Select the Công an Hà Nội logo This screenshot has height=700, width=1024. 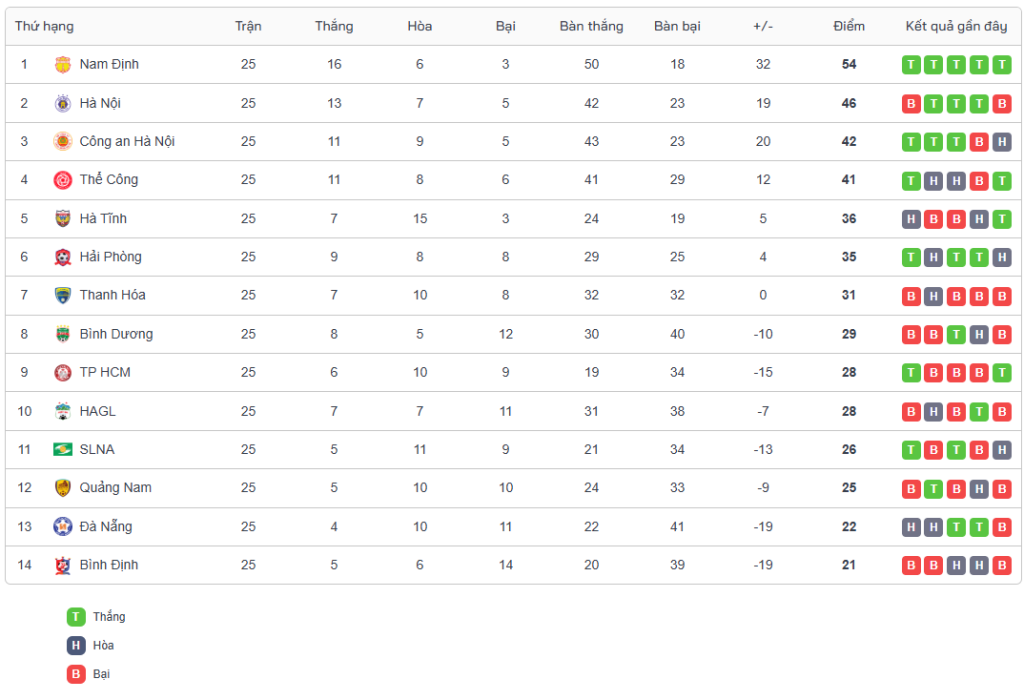click(x=63, y=142)
